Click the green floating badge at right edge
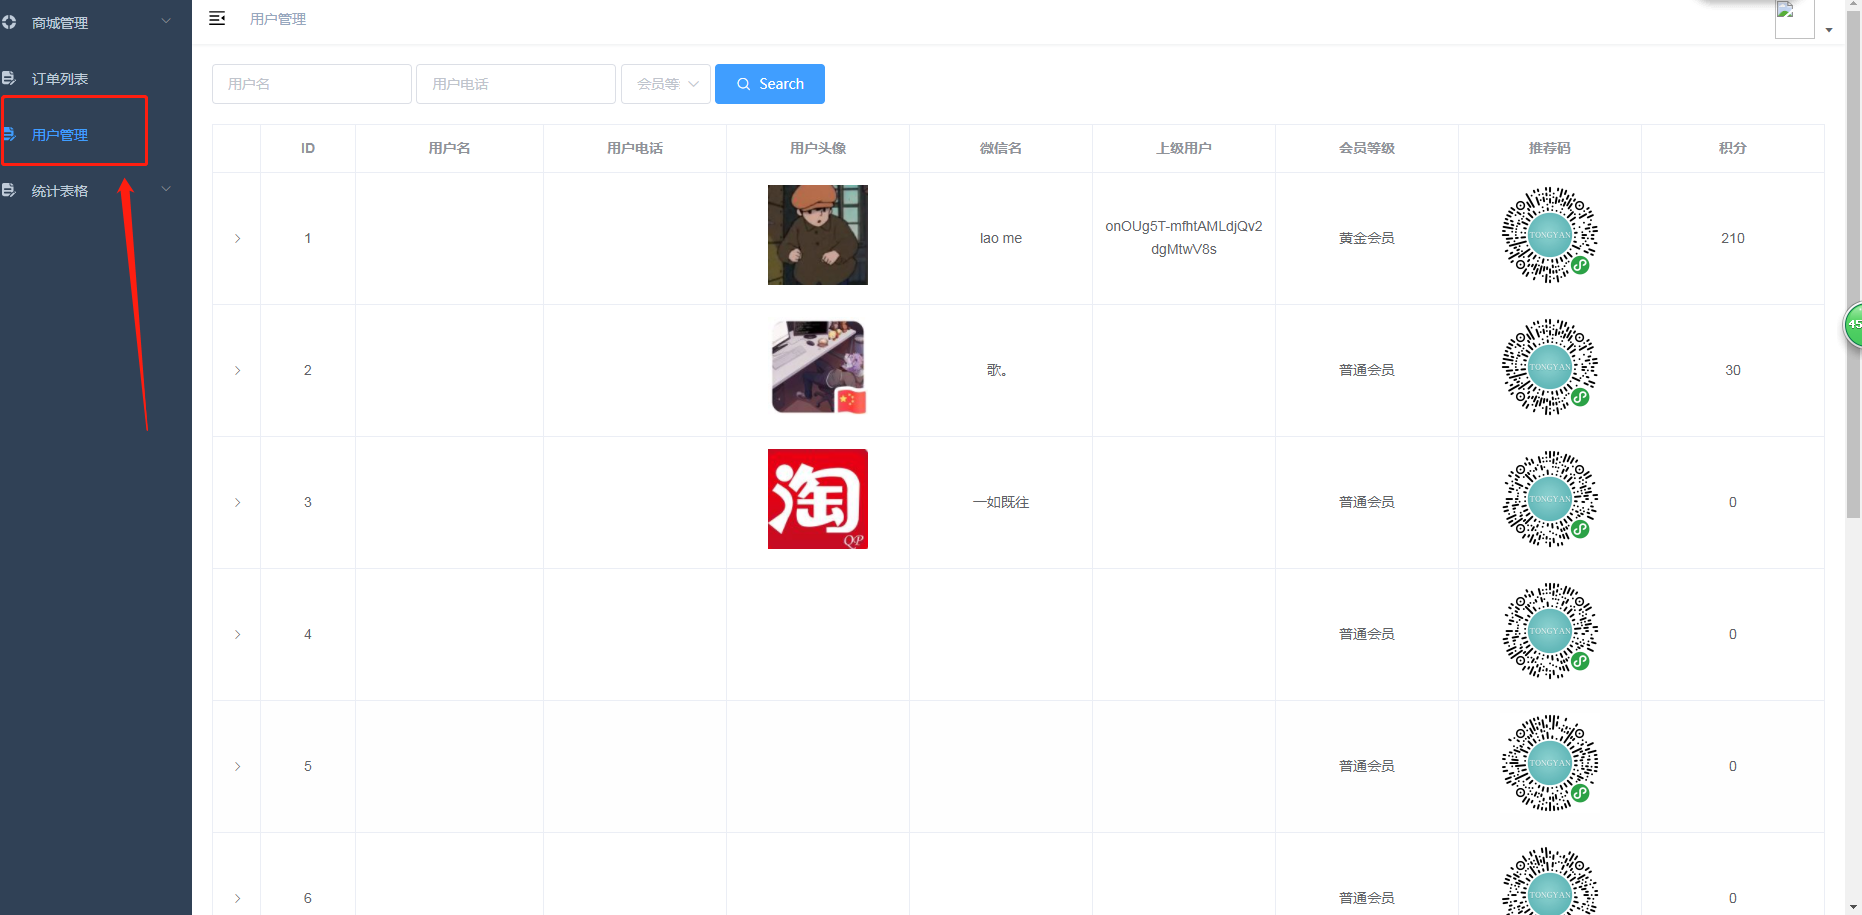This screenshot has width=1862, height=915. pyautogui.click(x=1853, y=325)
